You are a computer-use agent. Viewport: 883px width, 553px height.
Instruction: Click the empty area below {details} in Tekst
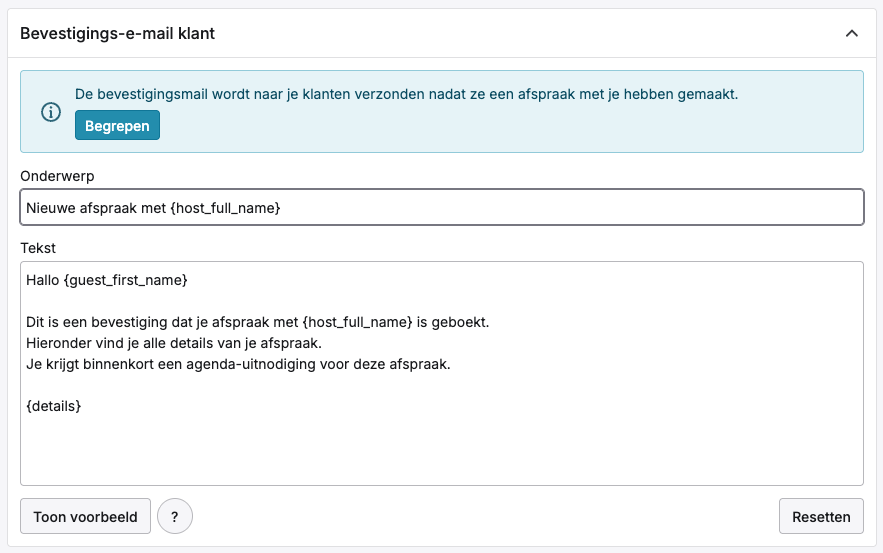coord(440,450)
